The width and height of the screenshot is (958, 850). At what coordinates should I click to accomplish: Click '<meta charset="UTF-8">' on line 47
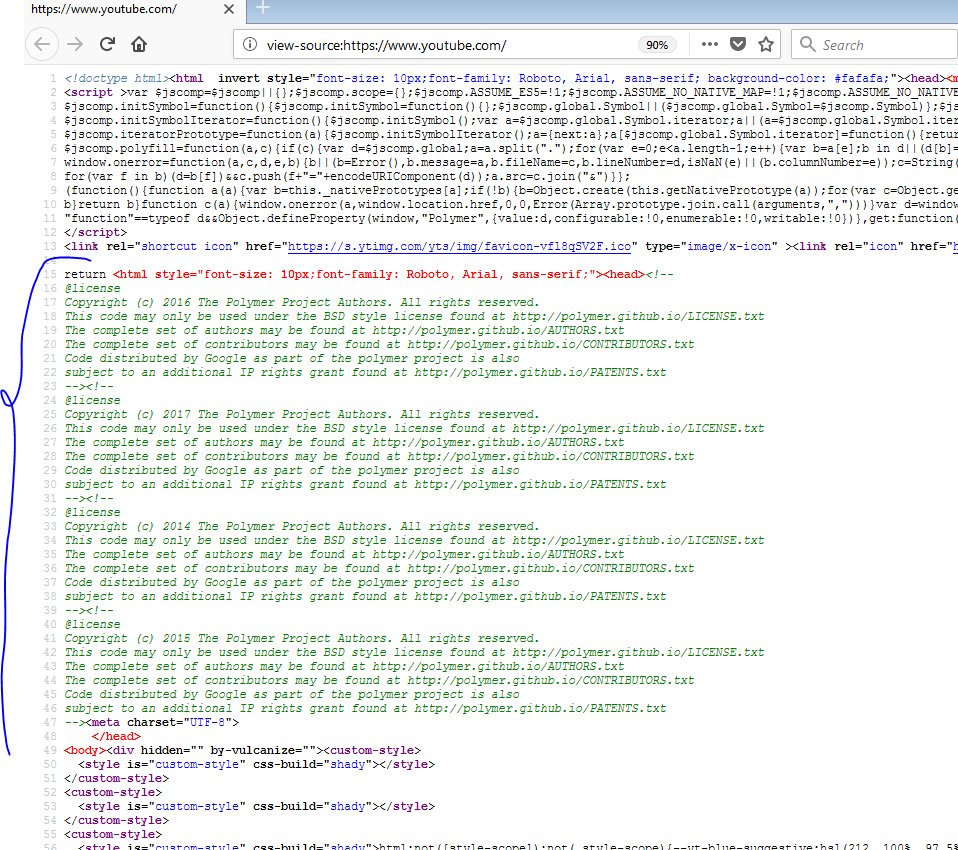(x=163, y=722)
